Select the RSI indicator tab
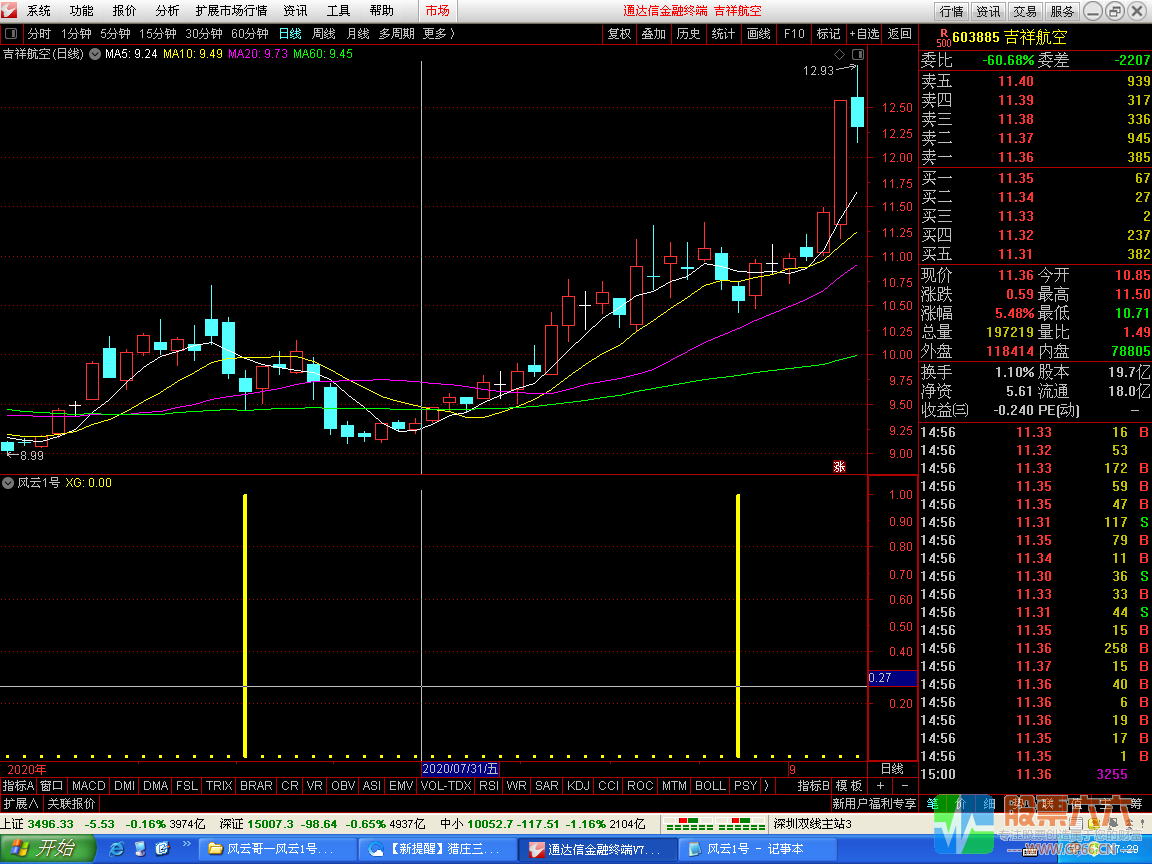1152x864 pixels. click(489, 785)
